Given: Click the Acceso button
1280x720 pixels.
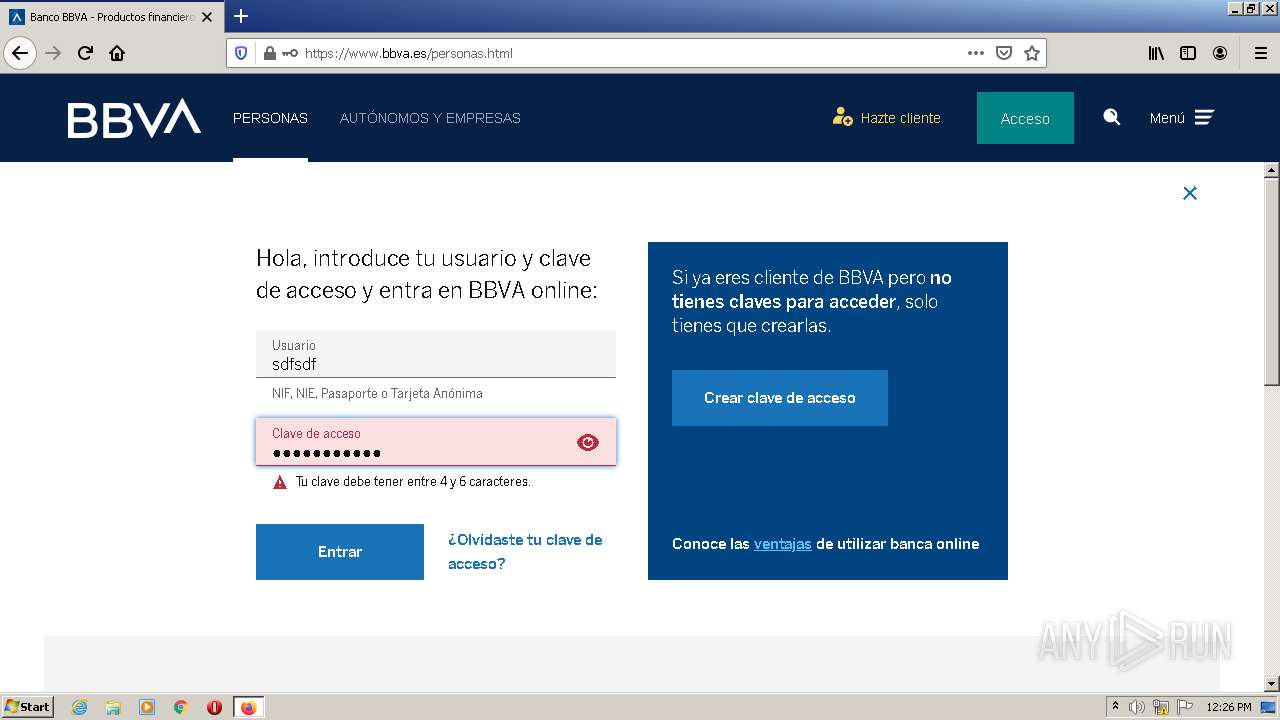Looking at the screenshot, I should (x=1025, y=118).
